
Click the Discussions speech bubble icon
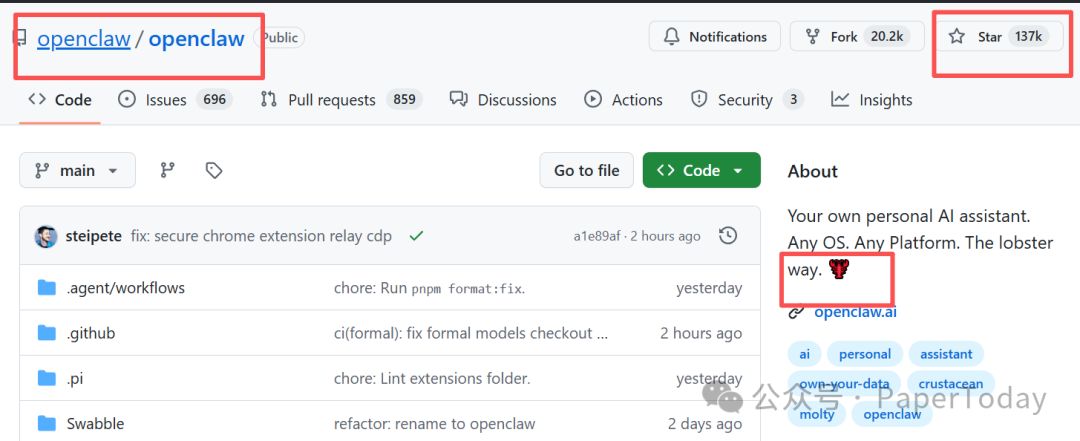tap(459, 99)
